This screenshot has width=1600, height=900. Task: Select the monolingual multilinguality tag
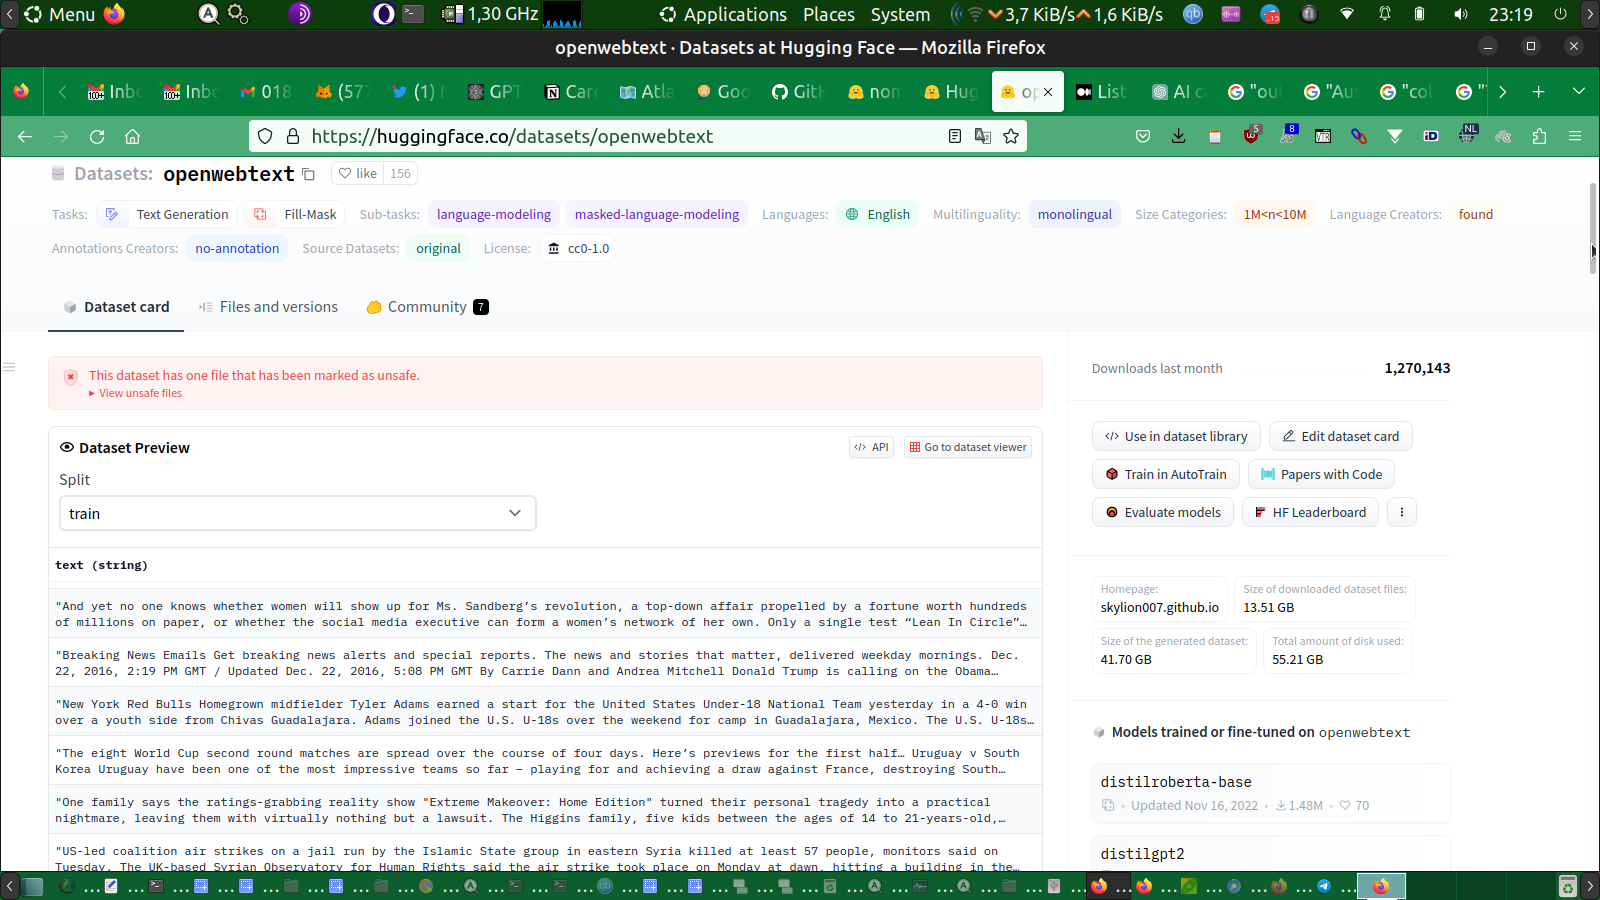[1075, 214]
